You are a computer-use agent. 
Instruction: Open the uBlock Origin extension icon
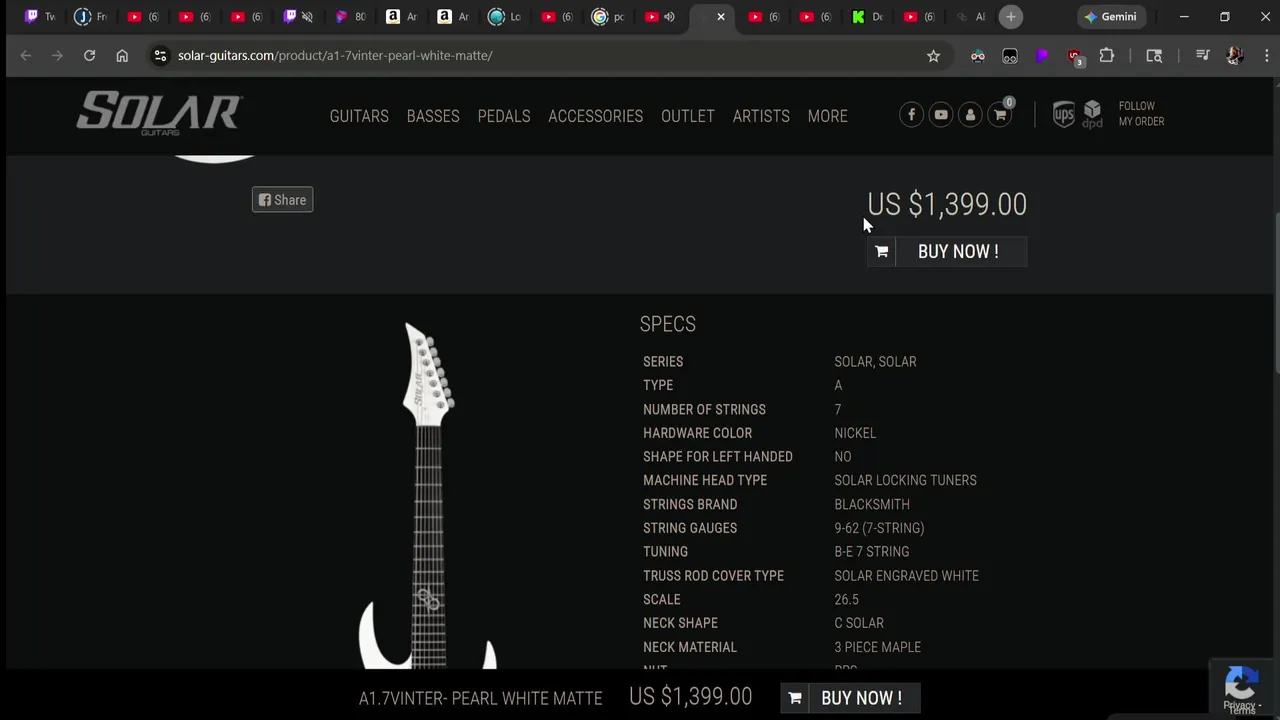[x=1074, y=56]
